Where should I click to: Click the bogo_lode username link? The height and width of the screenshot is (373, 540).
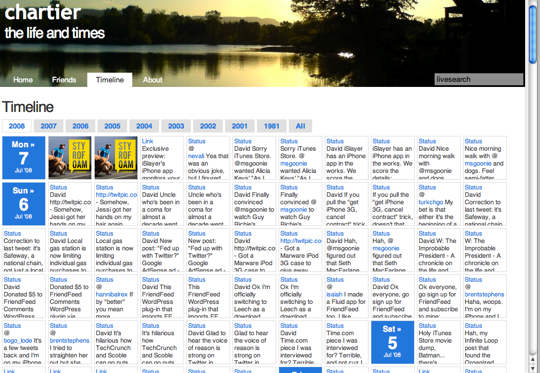pos(18,341)
